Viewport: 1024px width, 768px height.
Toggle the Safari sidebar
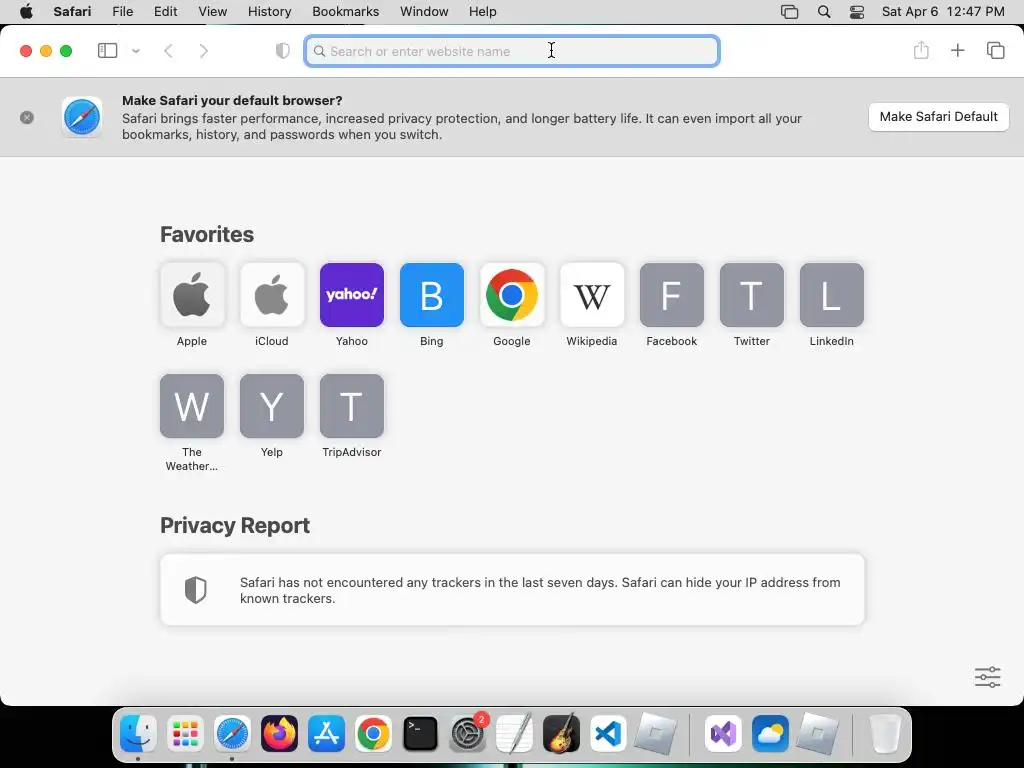point(107,50)
